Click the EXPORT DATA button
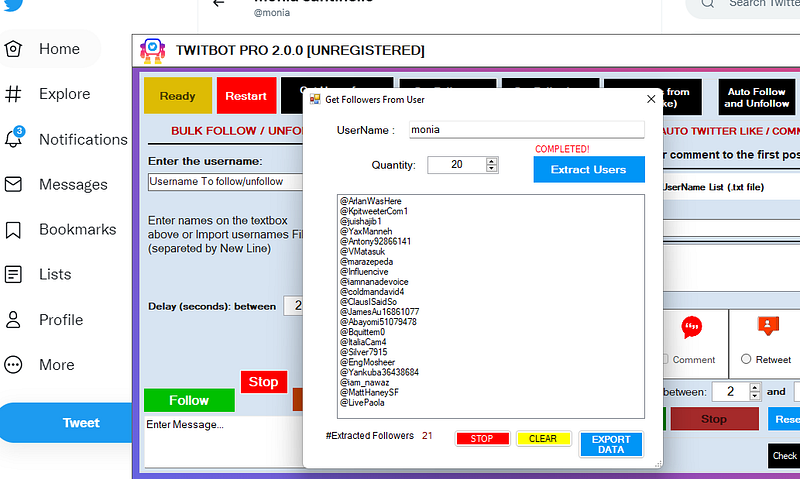The height and width of the screenshot is (479, 800). [x=611, y=444]
